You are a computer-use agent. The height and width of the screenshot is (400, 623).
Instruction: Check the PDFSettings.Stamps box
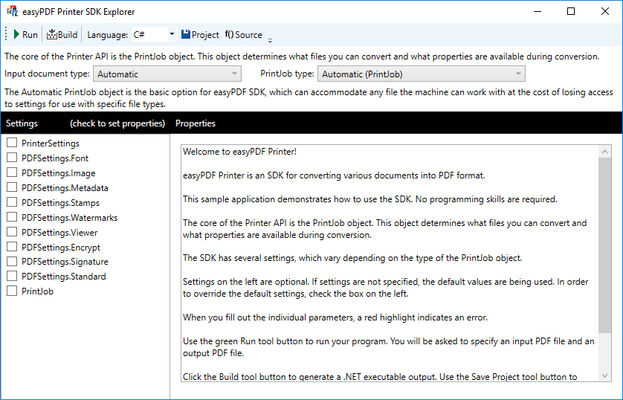pyautogui.click(x=12, y=202)
